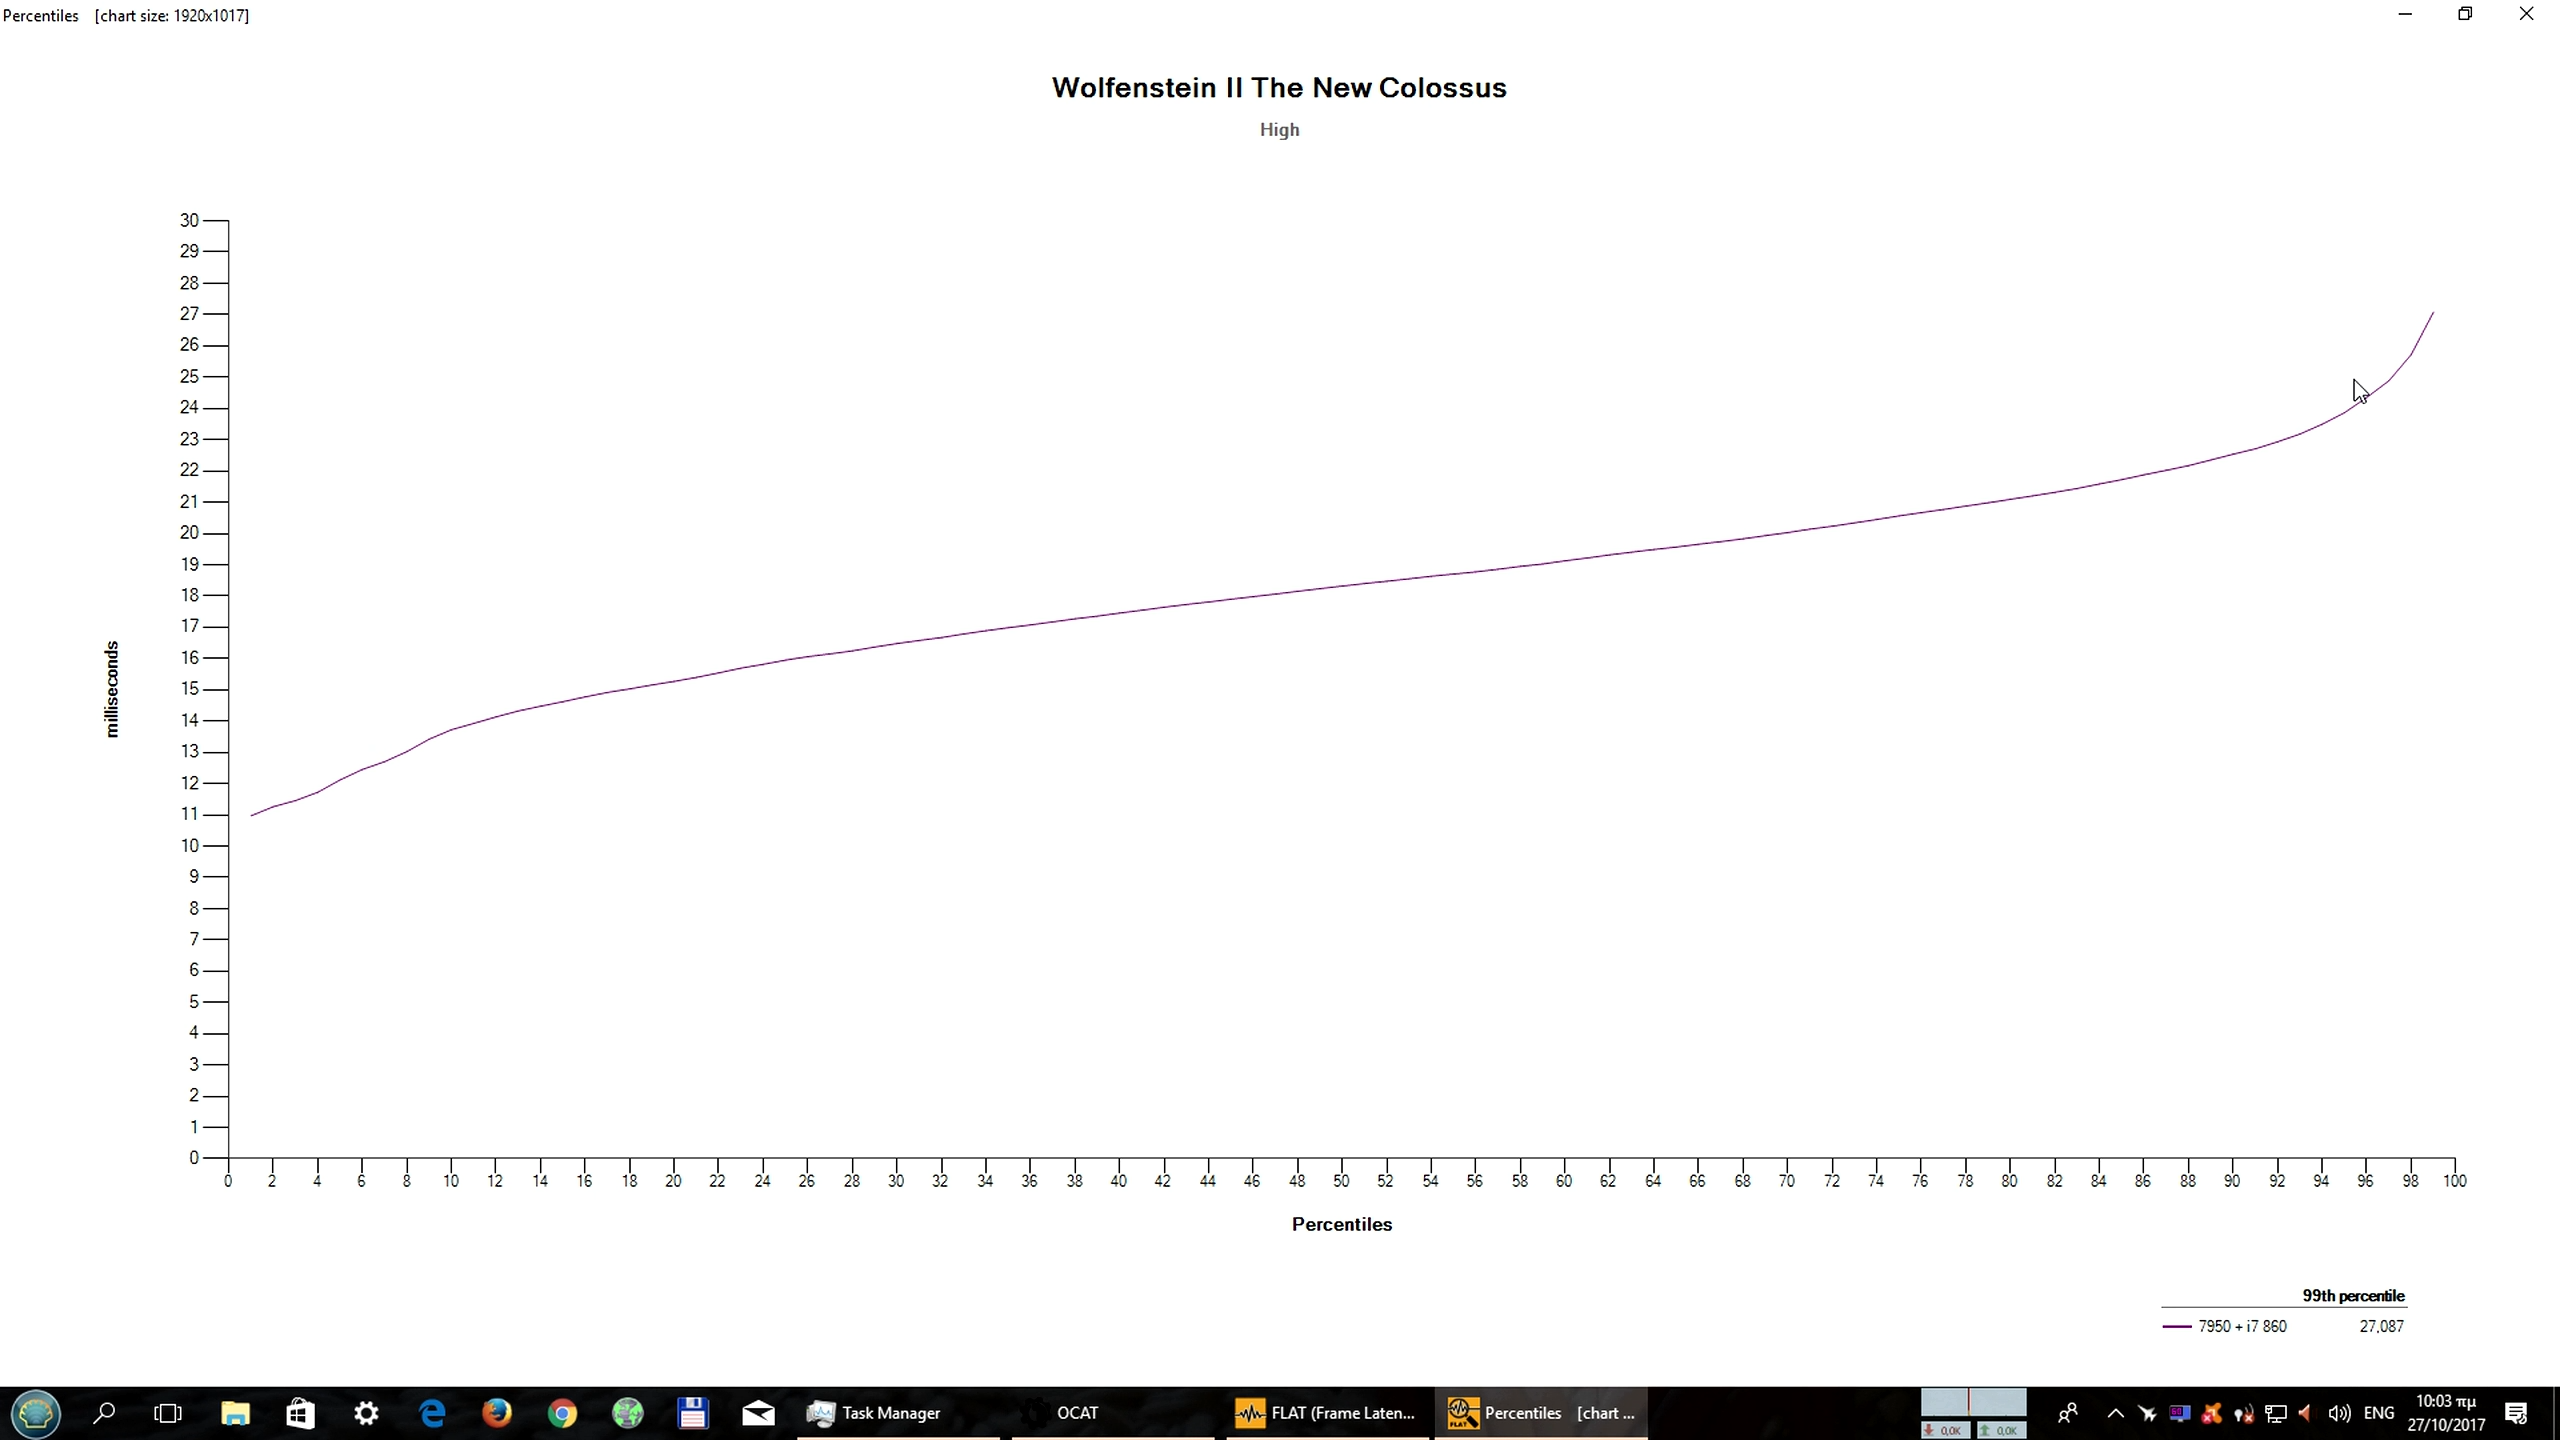Click the chart title Wolfenstein II
The height and width of the screenshot is (1440, 2560).
pos(1279,88)
